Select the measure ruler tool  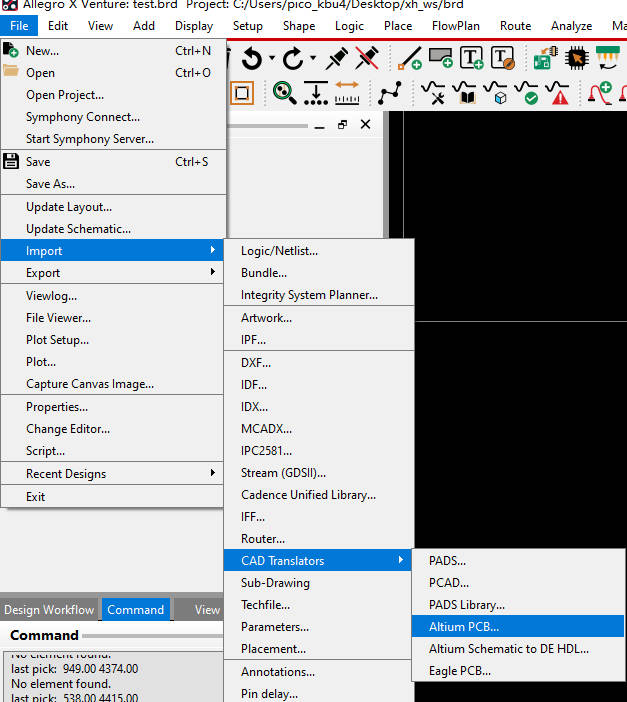click(347, 93)
